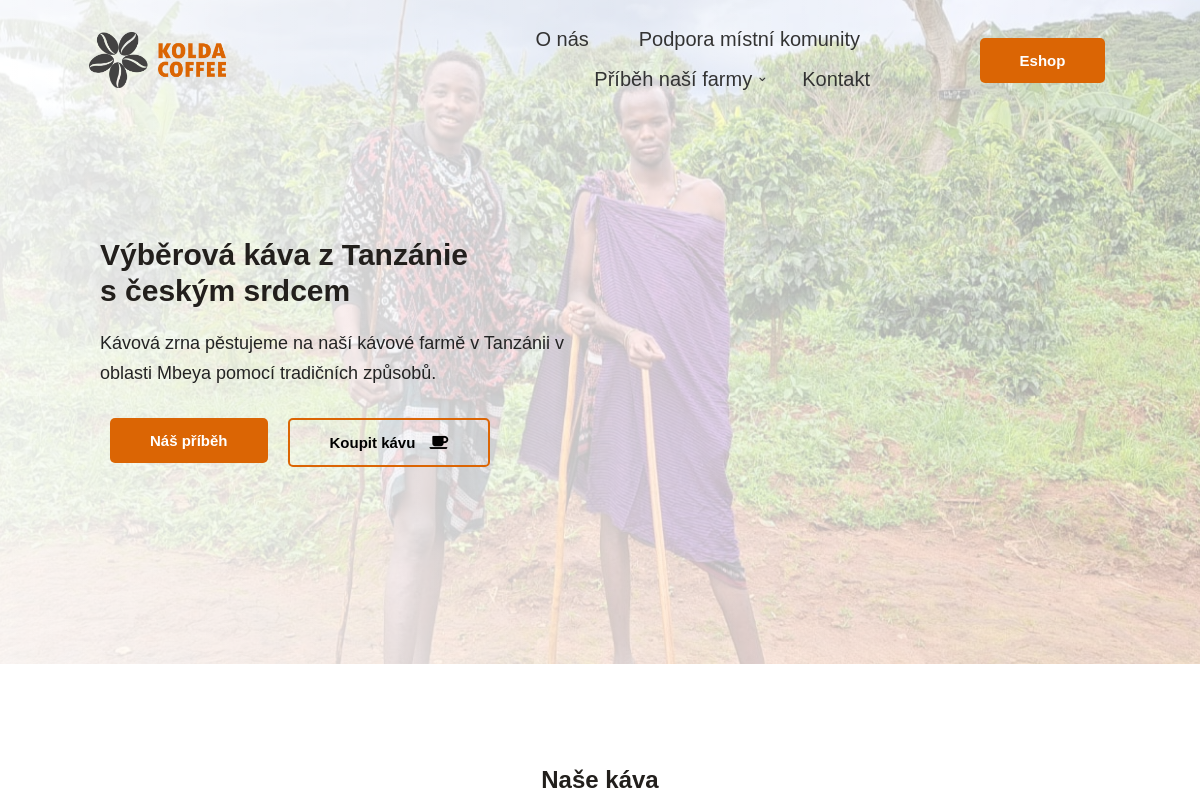Expand the chevron beside Příběh naší farmy
This screenshot has width=1200, height=800.
click(762, 79)
